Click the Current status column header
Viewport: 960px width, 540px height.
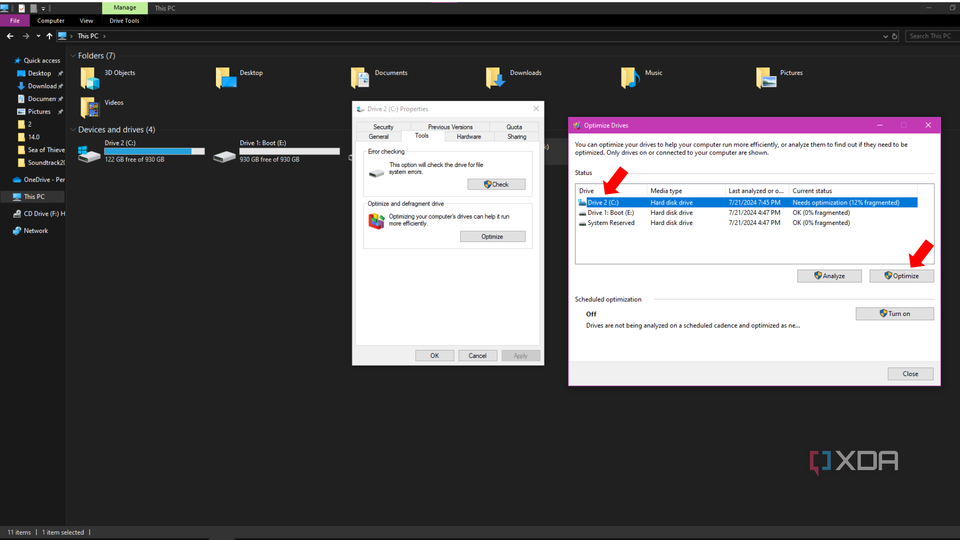[x=853, y=191]
